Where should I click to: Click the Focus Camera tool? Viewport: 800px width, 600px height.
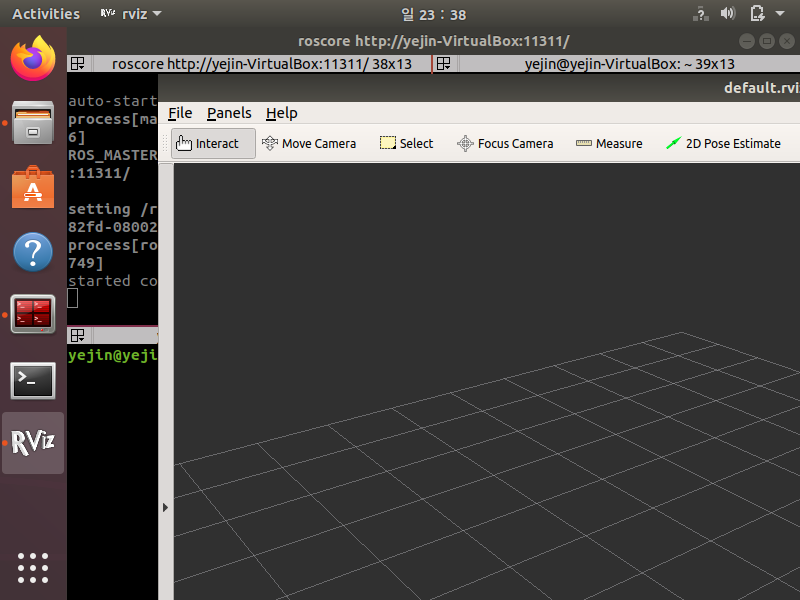505,143
